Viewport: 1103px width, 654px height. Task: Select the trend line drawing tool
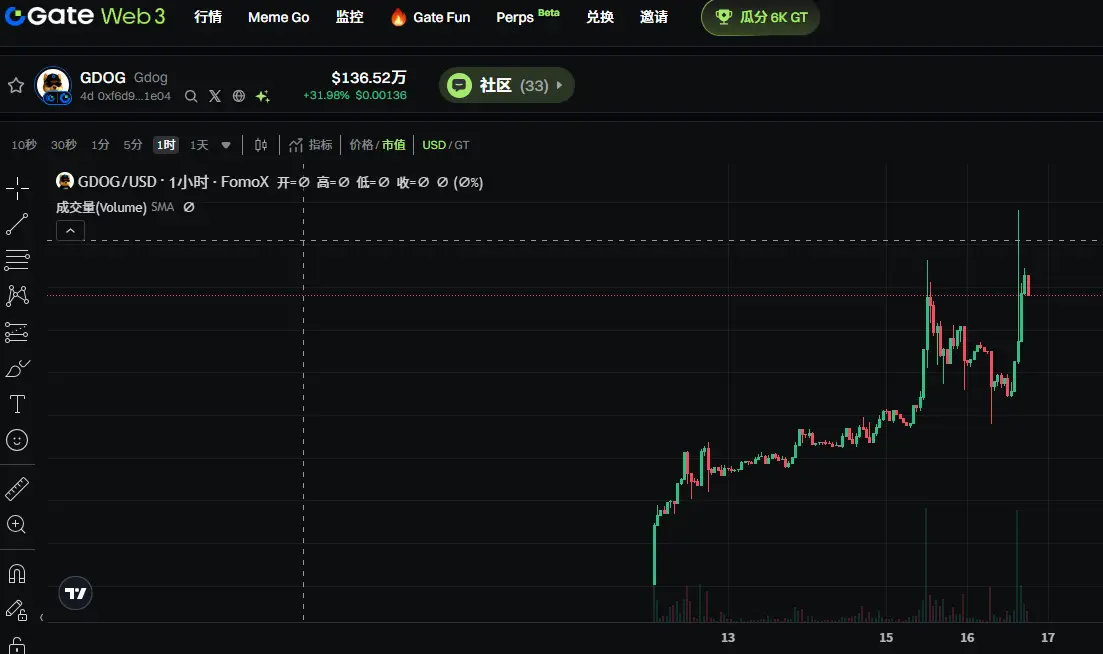(17, 224)
